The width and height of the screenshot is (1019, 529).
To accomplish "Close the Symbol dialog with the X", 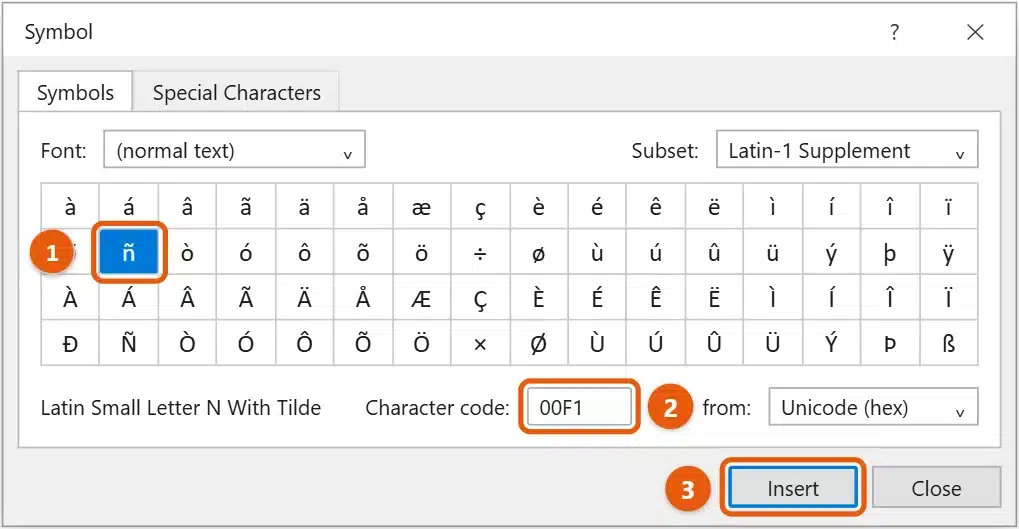I will [975, 32].
